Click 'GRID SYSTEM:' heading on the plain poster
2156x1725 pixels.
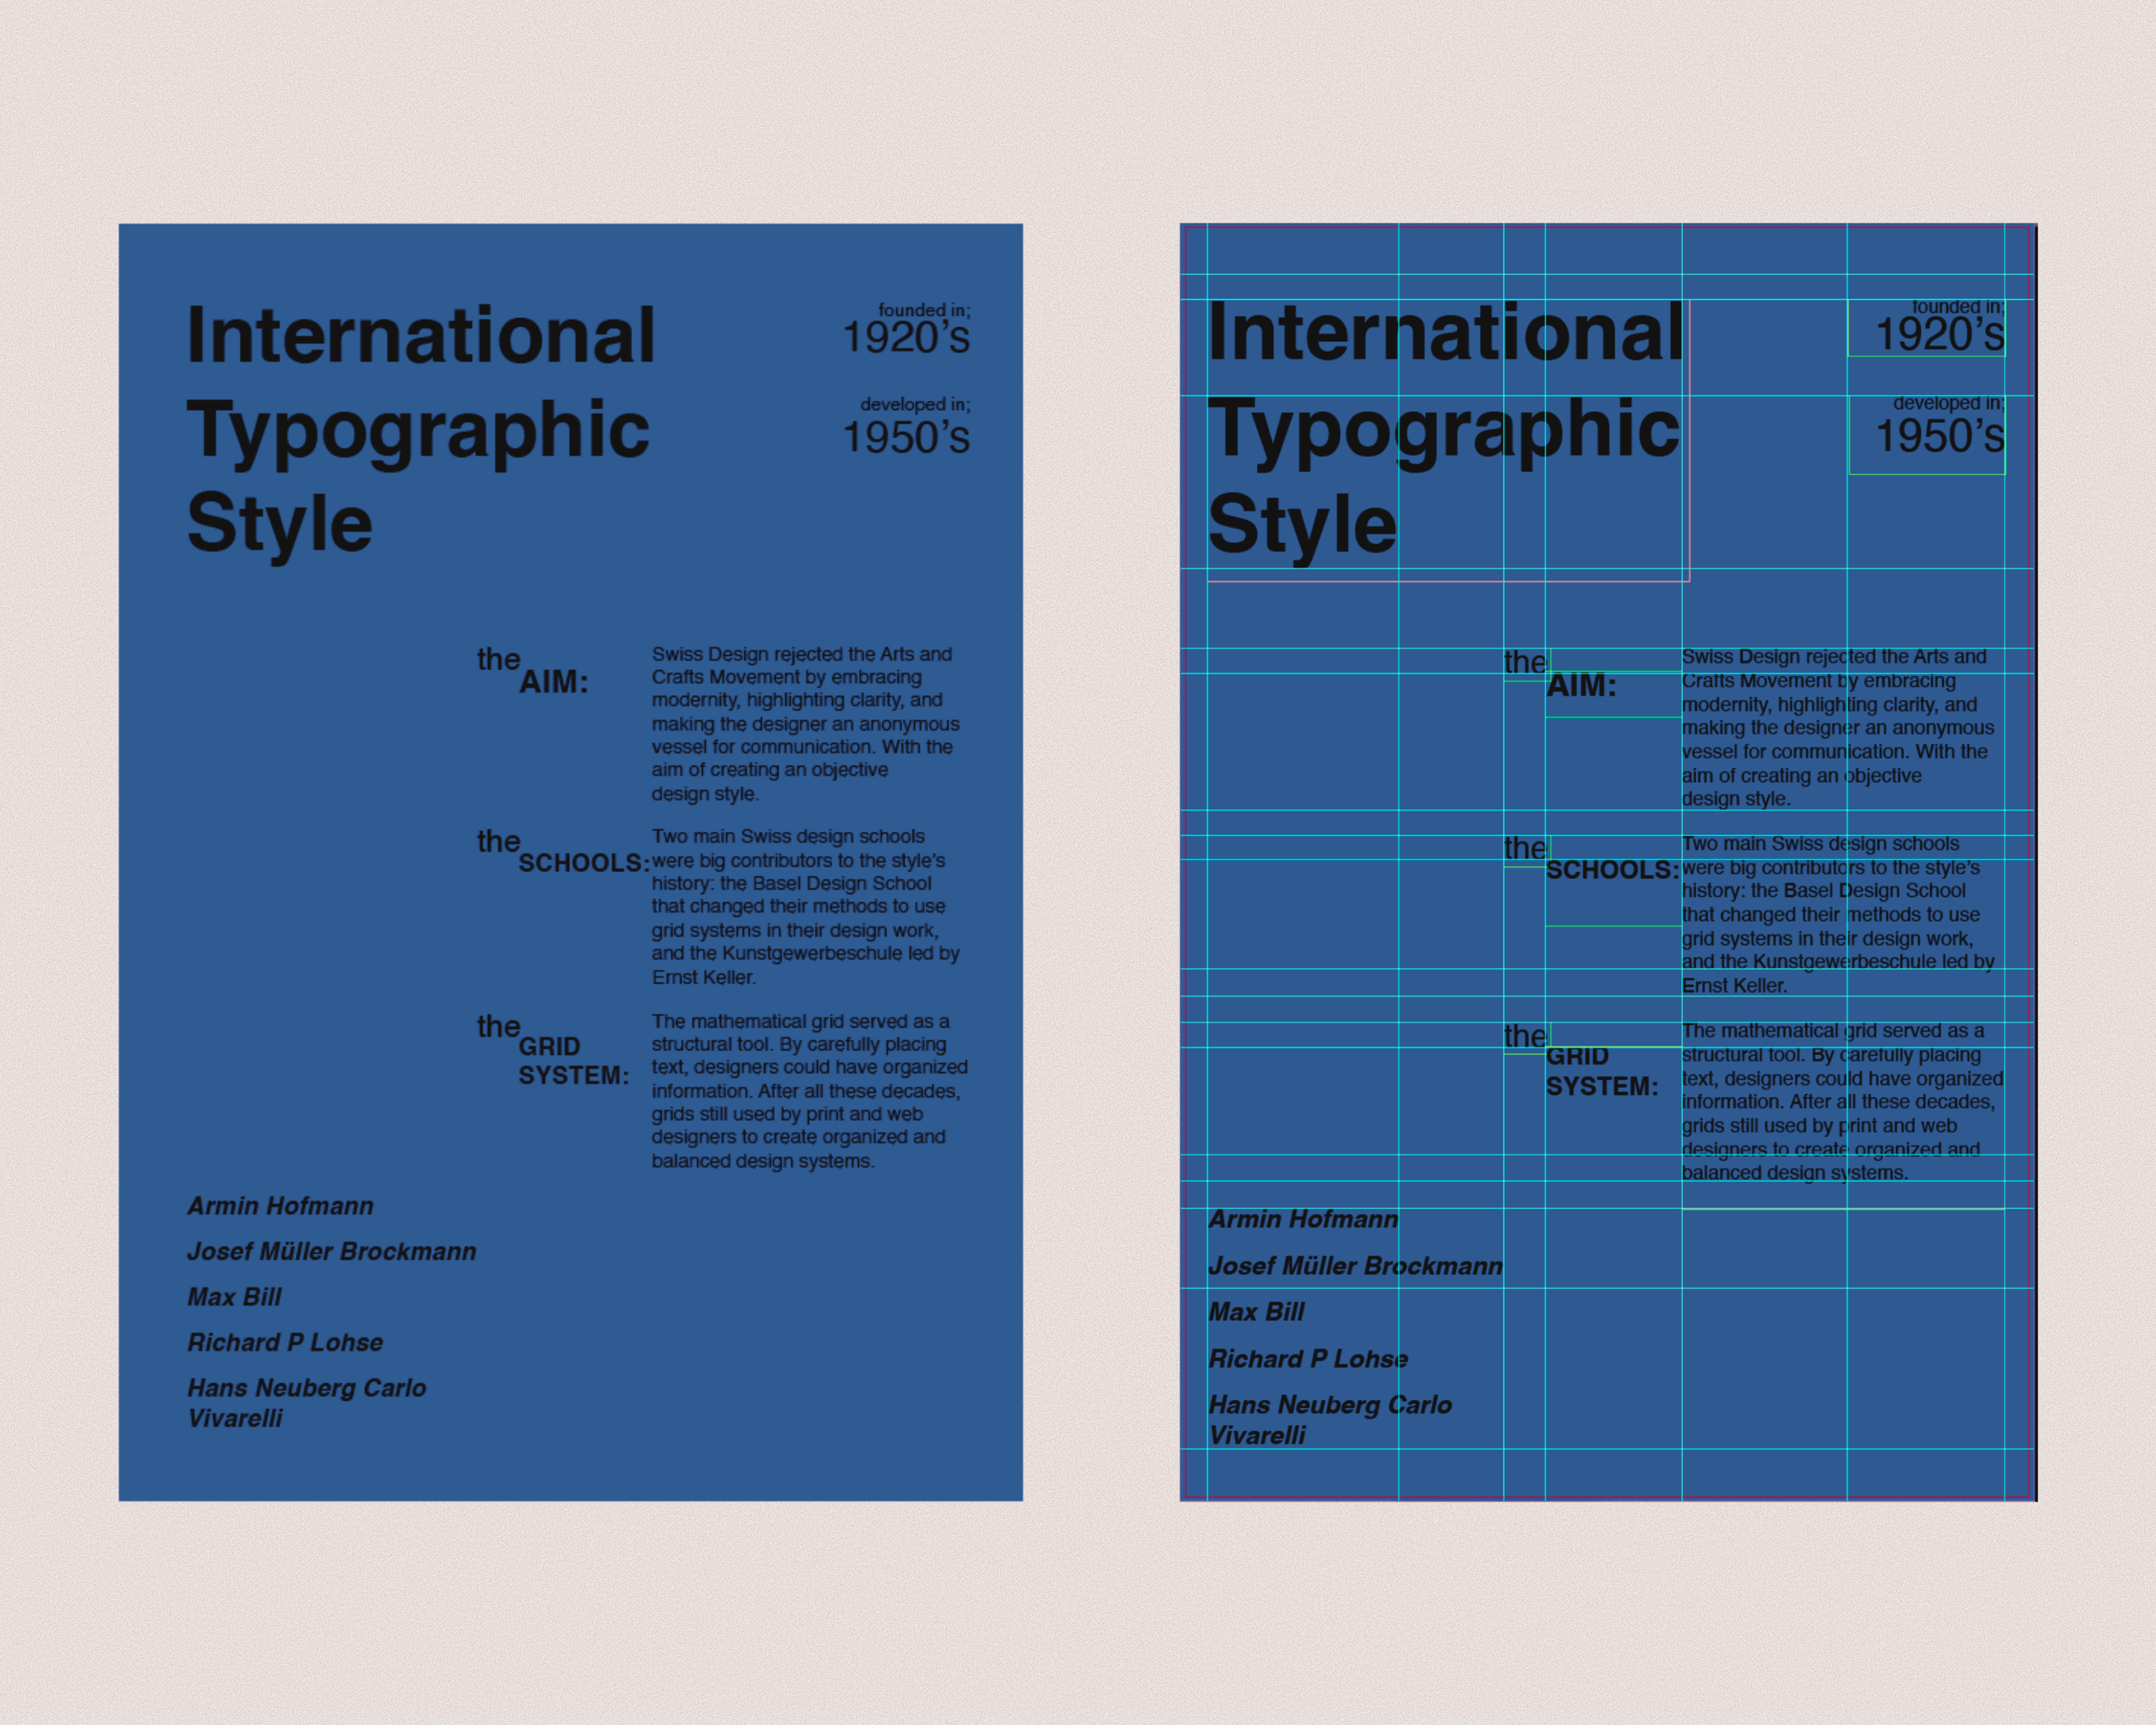click(573, 1061)
